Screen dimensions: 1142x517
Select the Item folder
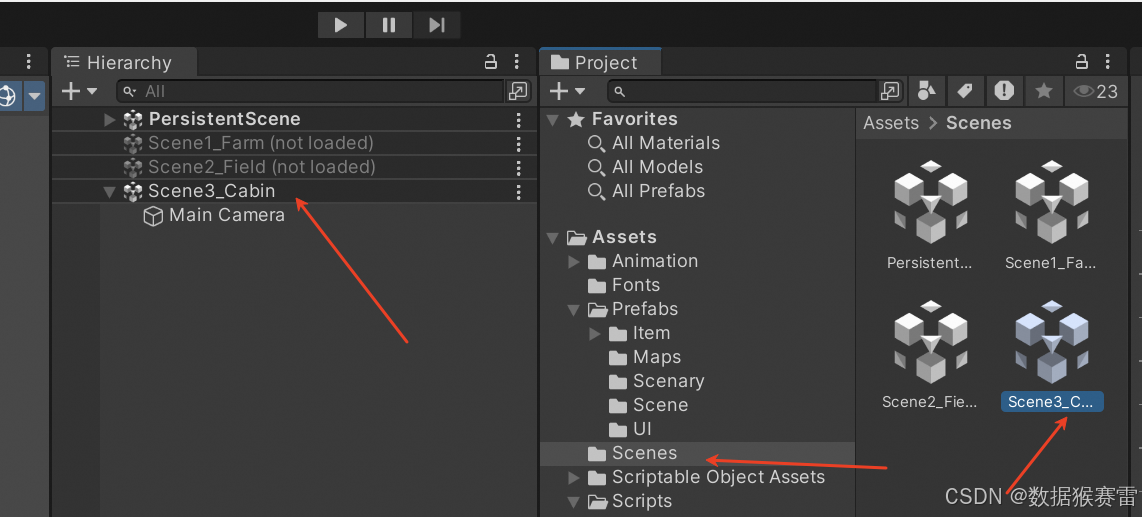tap(651, 333)
